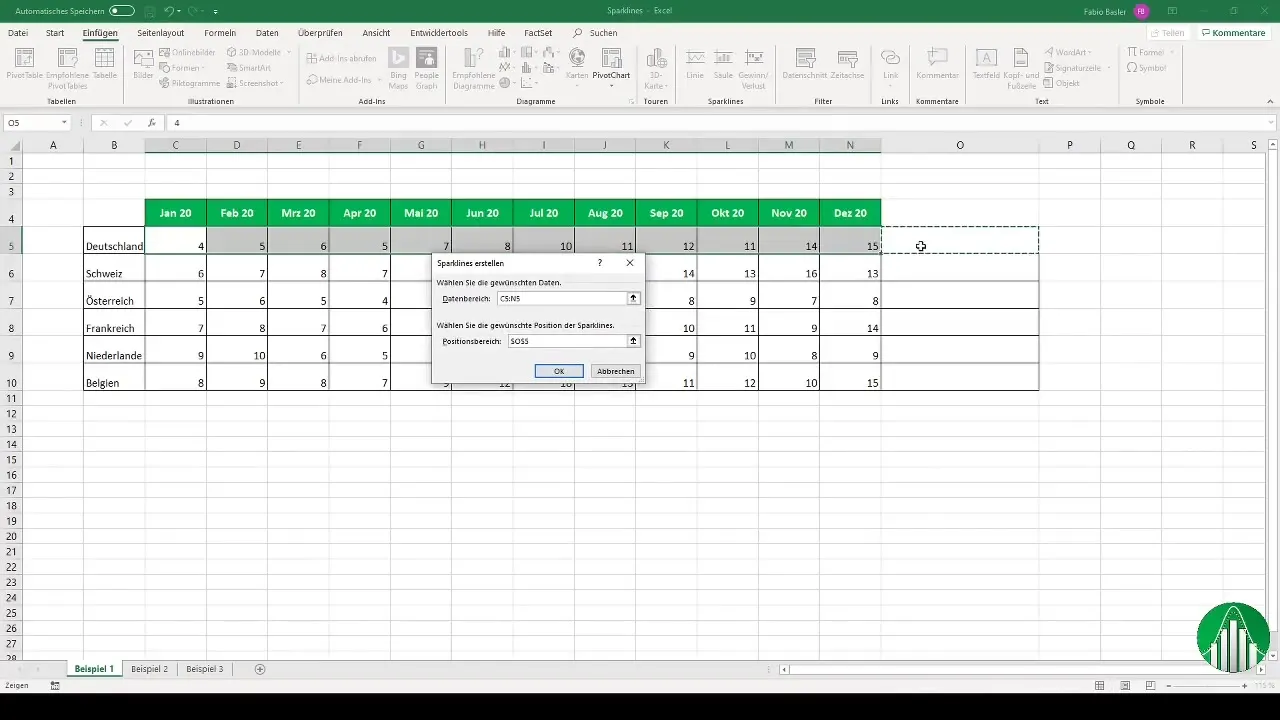Click the Zeitachse filter icon
This screenshot has height=720, width=1280.
pyautogui.click(x=847, y=65)
